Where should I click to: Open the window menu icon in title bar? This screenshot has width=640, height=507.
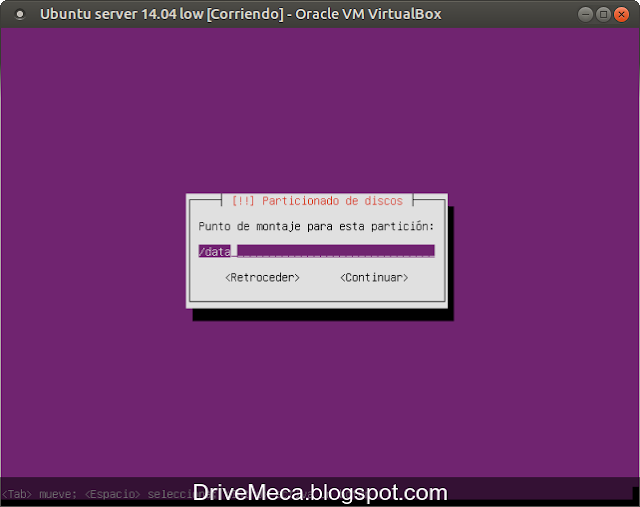[x=20, y=15]
